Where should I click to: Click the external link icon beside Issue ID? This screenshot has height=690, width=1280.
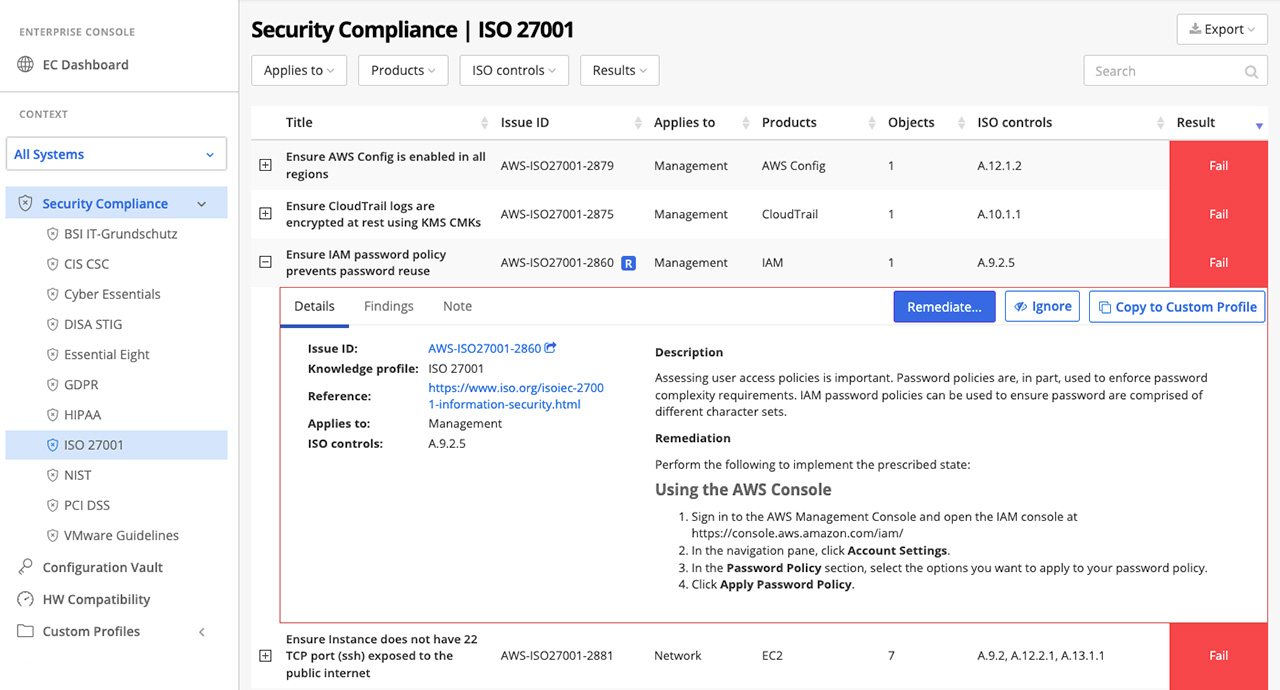[550, 349]
